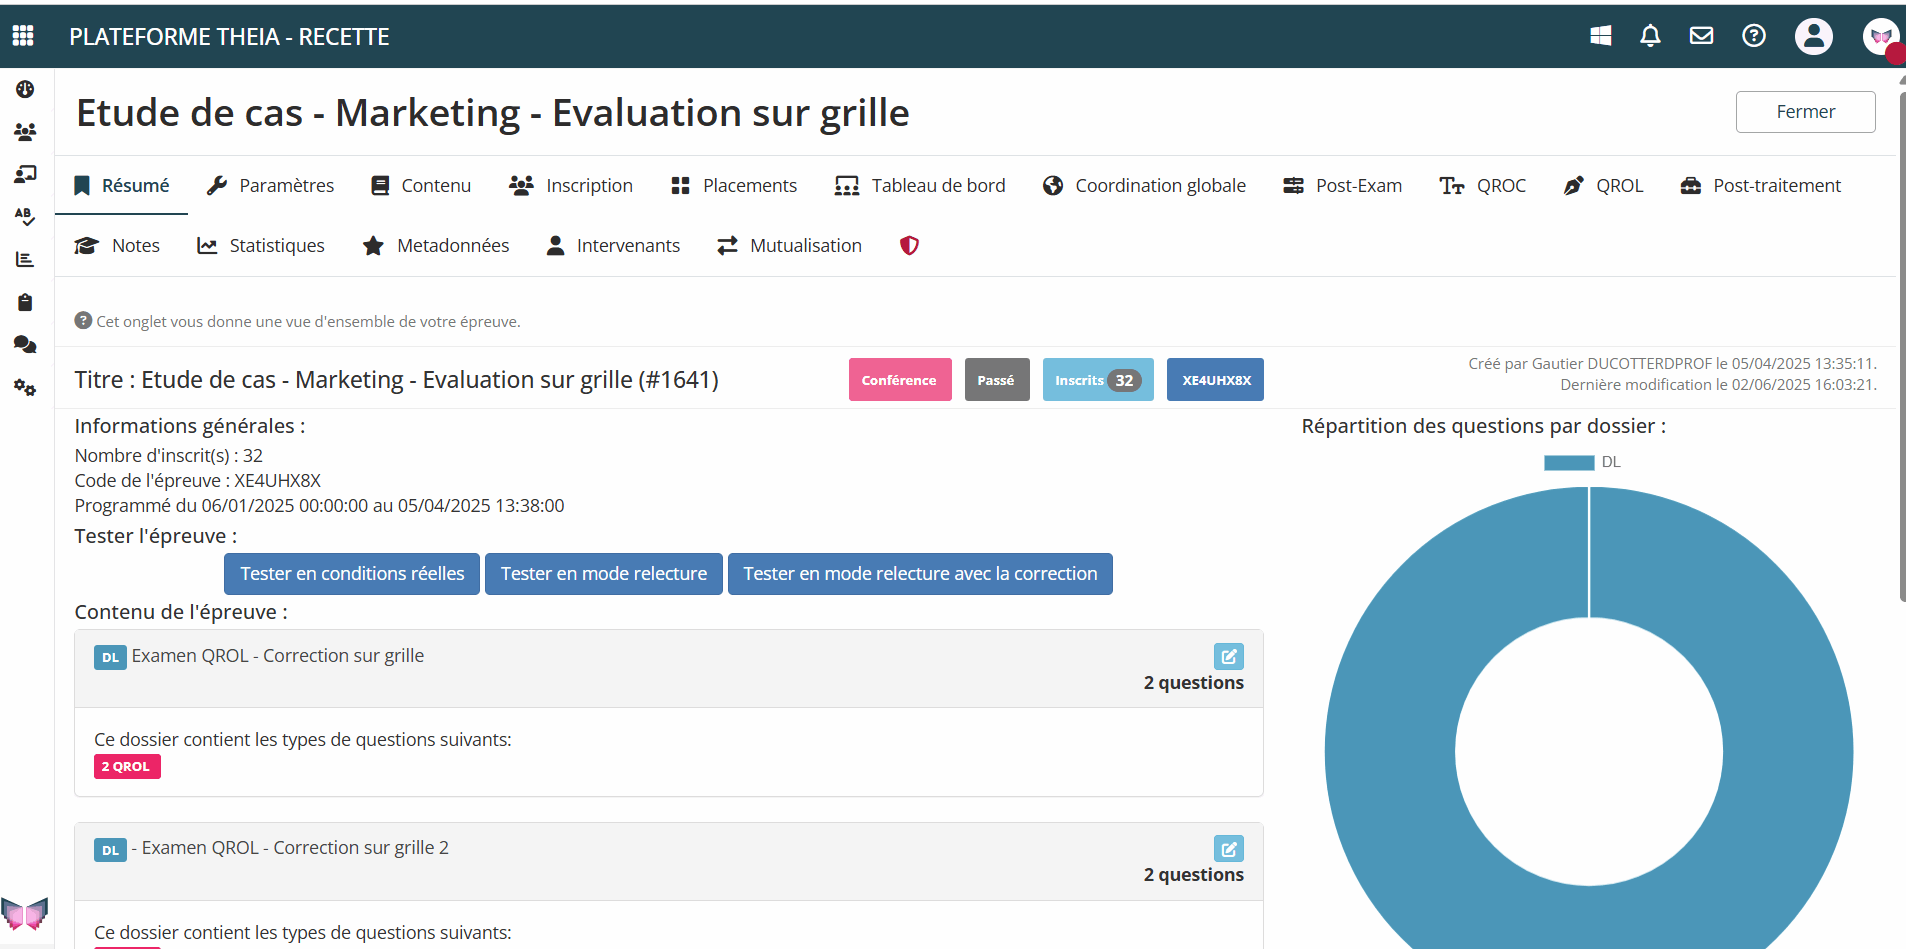Viewport: 1906px width, 949px height.
Task: Click Tester en conditions réelles
Action: [x=352, y=574]
